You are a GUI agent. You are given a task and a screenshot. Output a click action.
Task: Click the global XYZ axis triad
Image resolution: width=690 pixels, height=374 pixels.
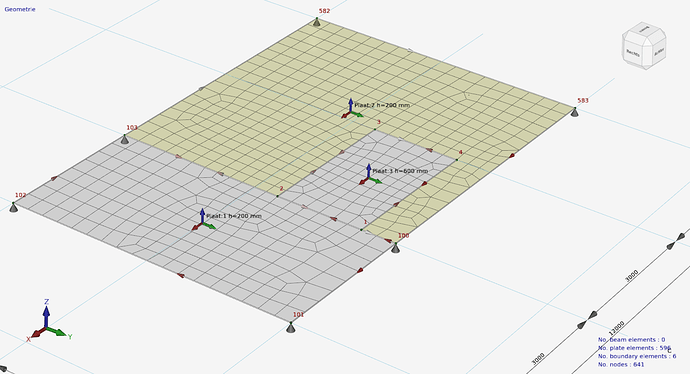coord(47,320)
